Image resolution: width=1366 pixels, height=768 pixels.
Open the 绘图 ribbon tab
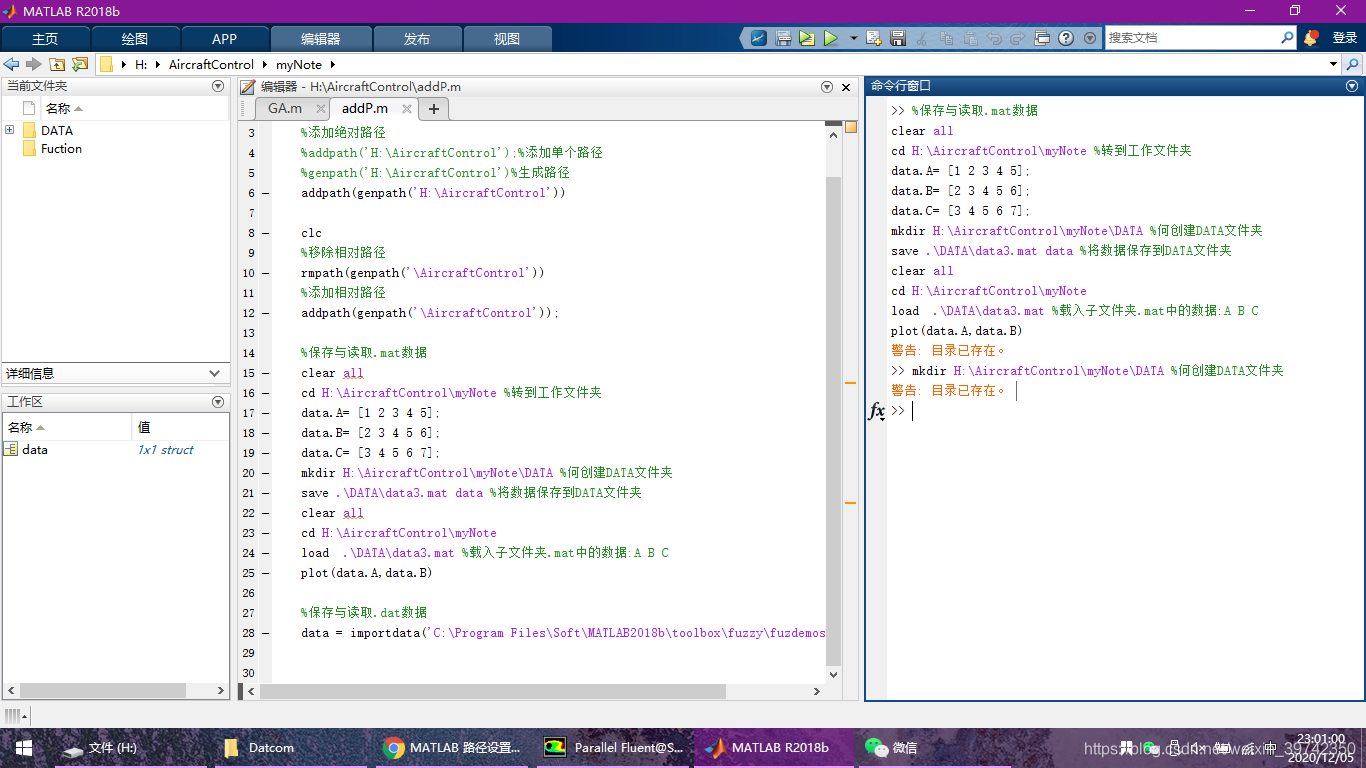[135, 39]
